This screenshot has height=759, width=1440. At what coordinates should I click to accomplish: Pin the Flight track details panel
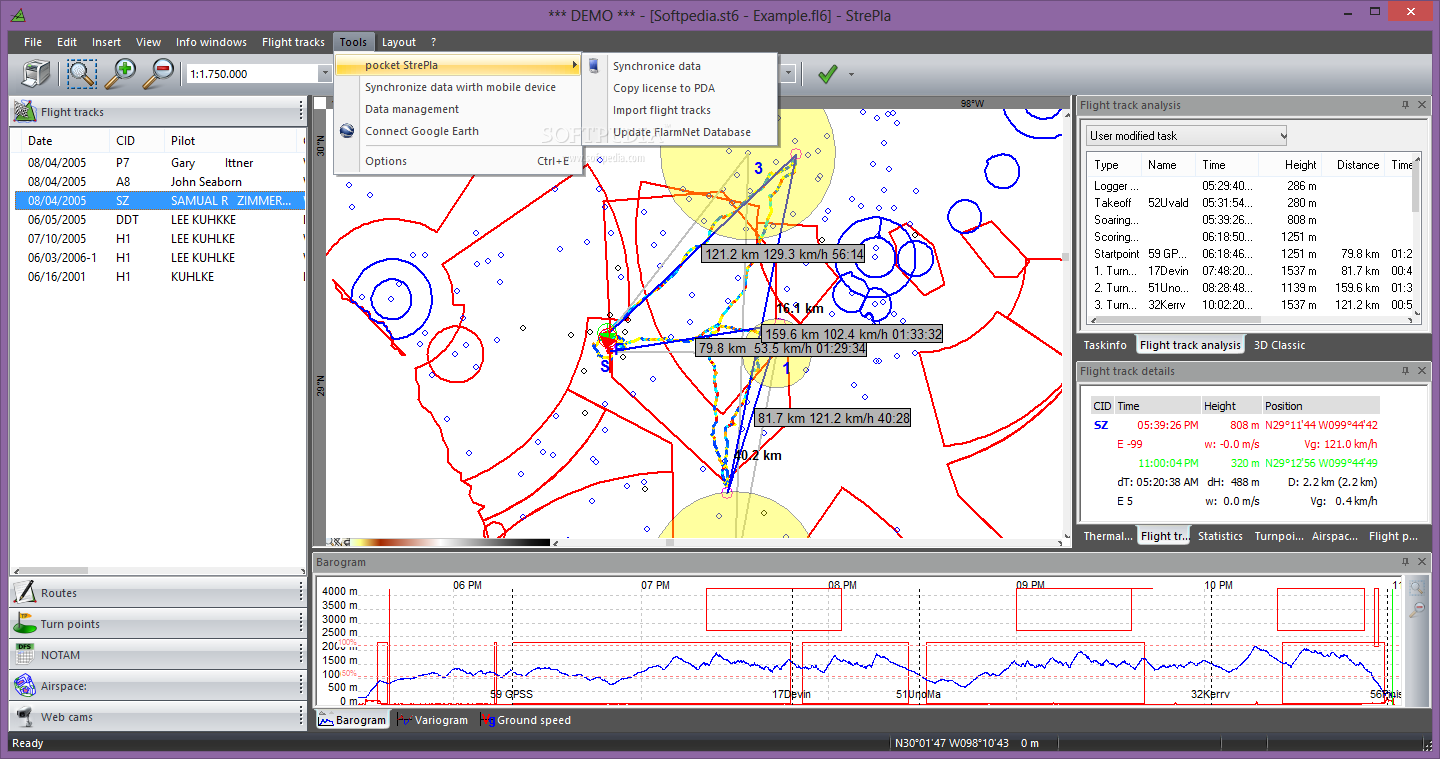click(1404, 371)
